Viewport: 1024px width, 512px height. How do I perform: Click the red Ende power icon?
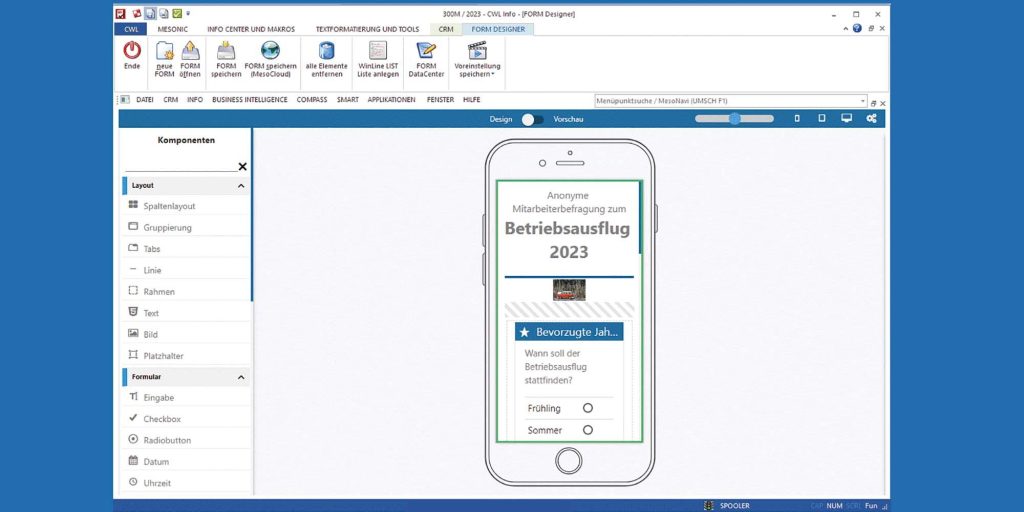[x=132, y=50]
